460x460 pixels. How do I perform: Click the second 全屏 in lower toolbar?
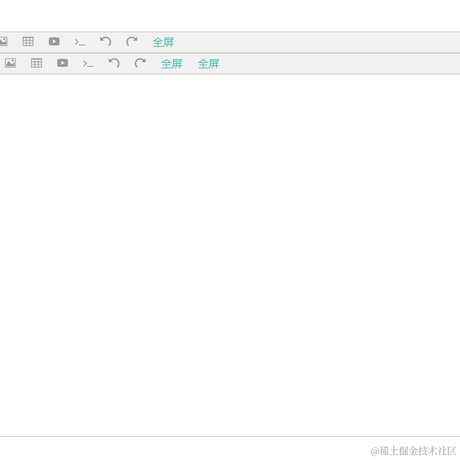[x=209, y=64]
